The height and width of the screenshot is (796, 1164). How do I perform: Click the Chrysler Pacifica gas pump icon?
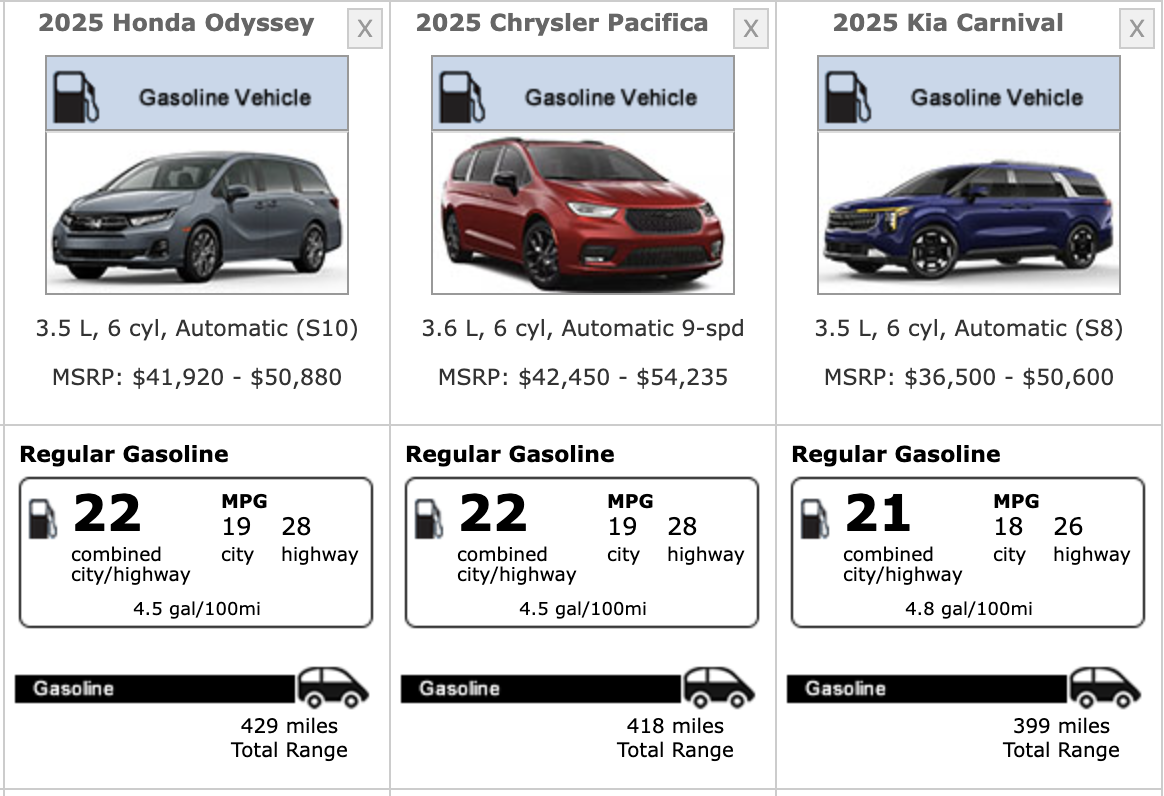462,96
